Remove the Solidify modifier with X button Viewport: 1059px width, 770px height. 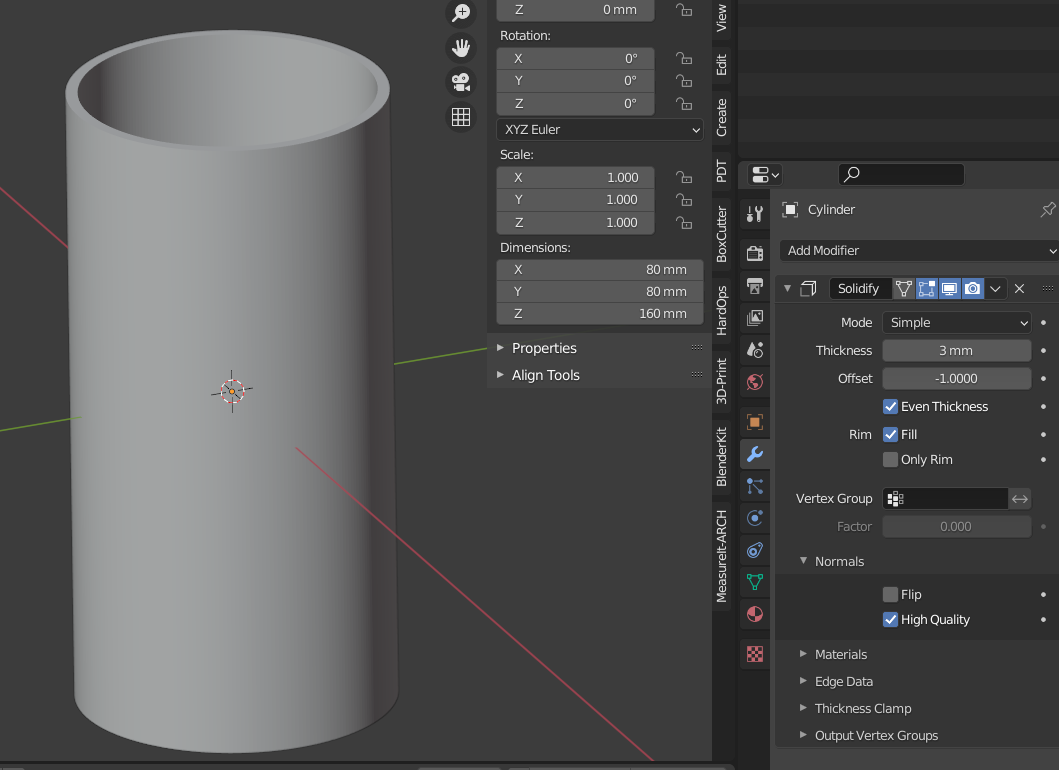[x=1019, y=288]
